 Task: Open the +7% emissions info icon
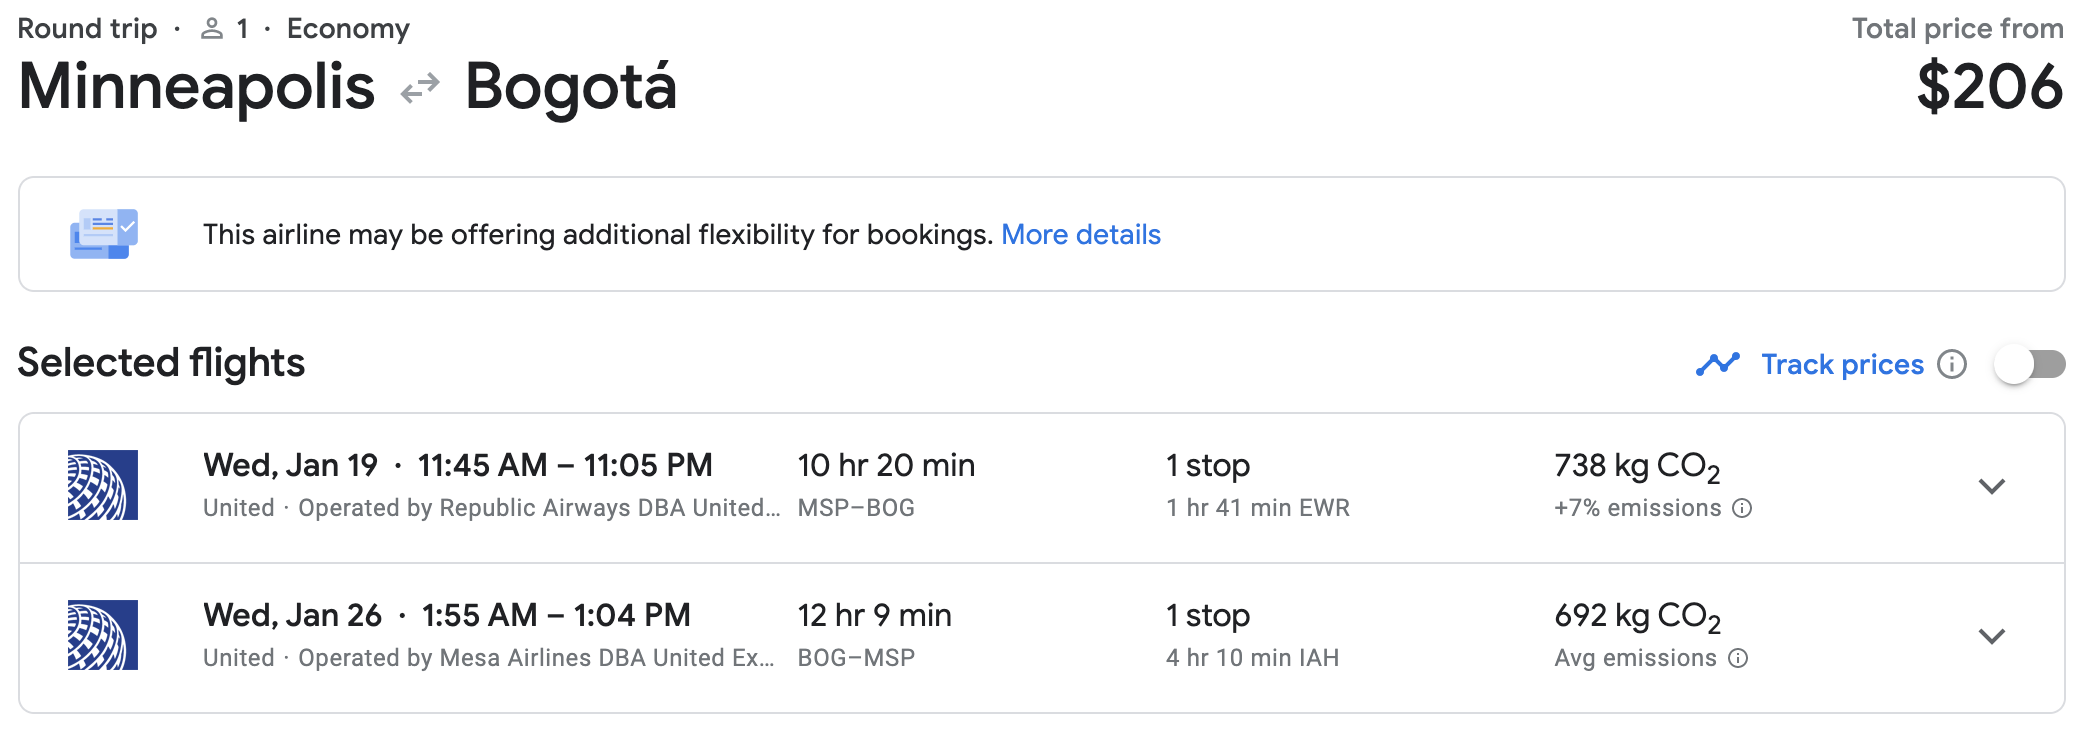tap(1744, 508)
